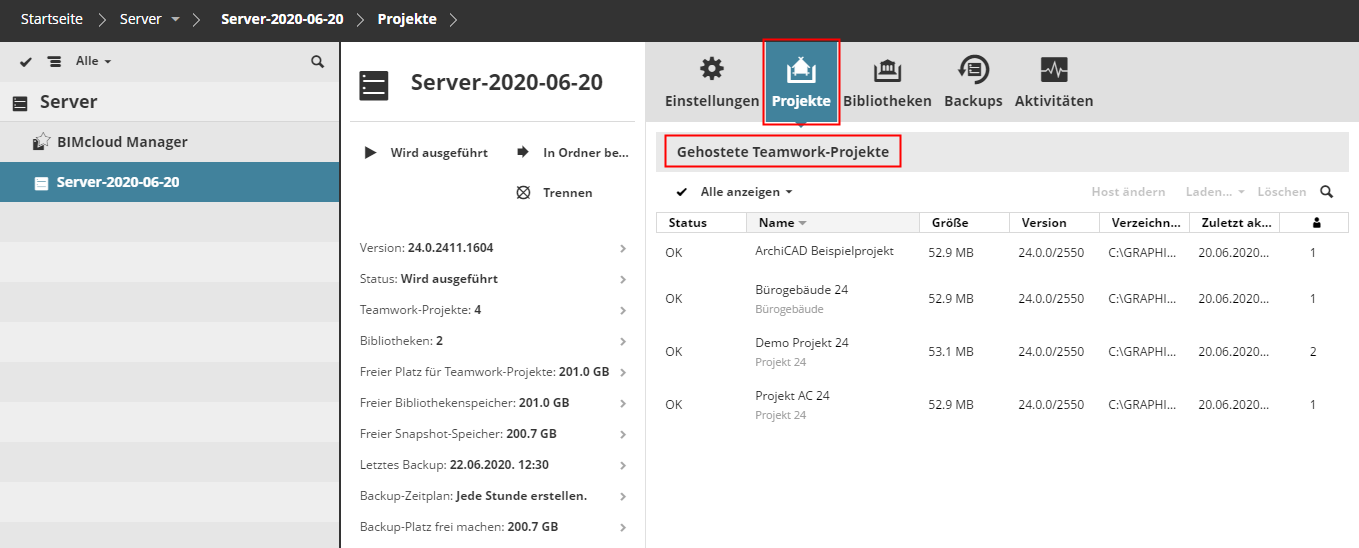The width and height of the screenshot is (1359, 548).
Task: Open the Alle filter dropdown in sidebar
Action: pos(93,61)
